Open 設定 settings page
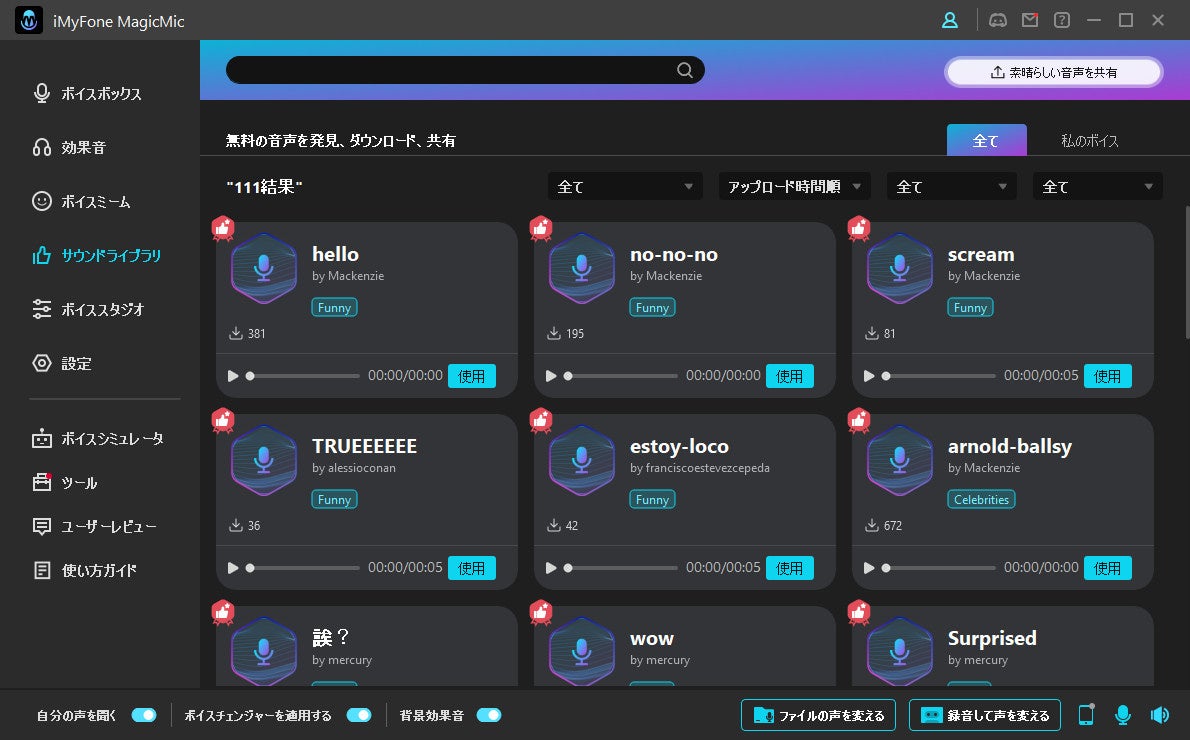This screenshot has width=1190, height=740. click(61, 363)
